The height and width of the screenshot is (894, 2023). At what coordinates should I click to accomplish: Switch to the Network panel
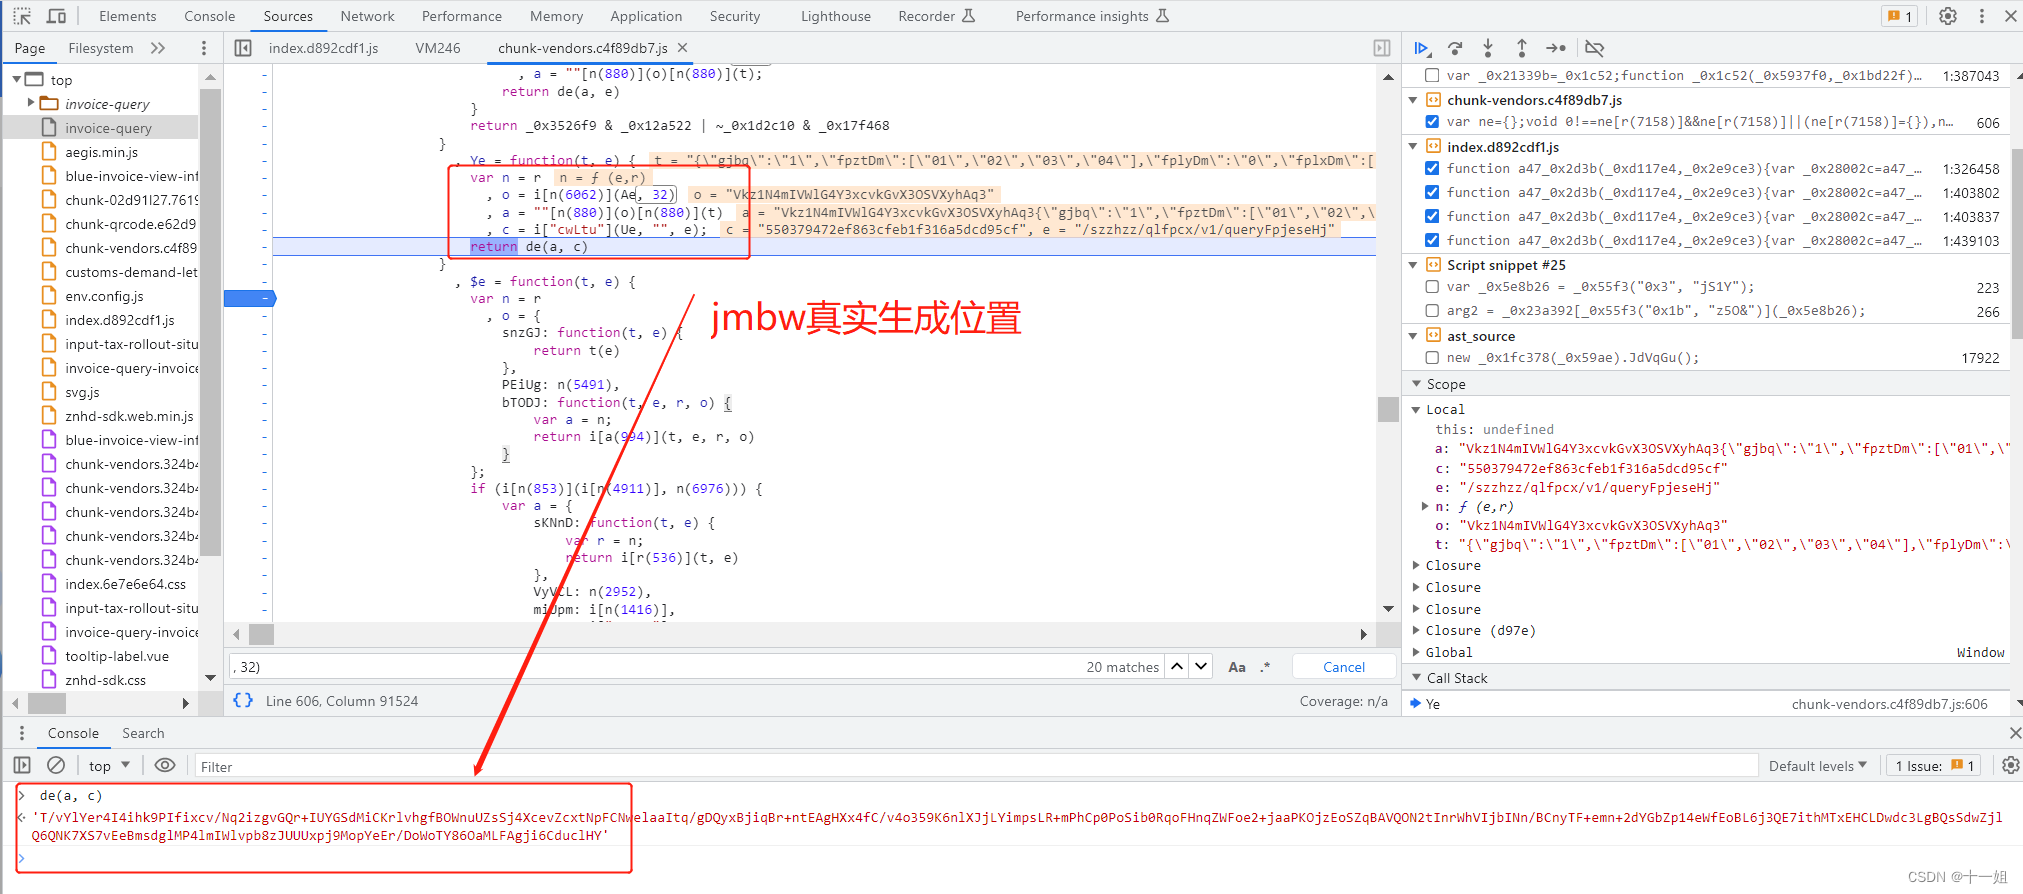[367, 16]
